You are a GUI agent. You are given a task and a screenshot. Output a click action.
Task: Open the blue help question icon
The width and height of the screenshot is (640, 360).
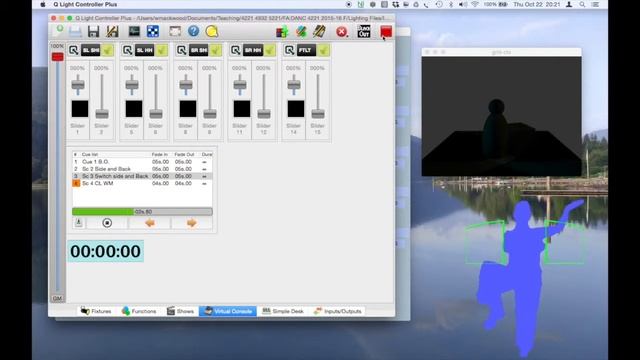pyautogui.click(x=193, y=31)
